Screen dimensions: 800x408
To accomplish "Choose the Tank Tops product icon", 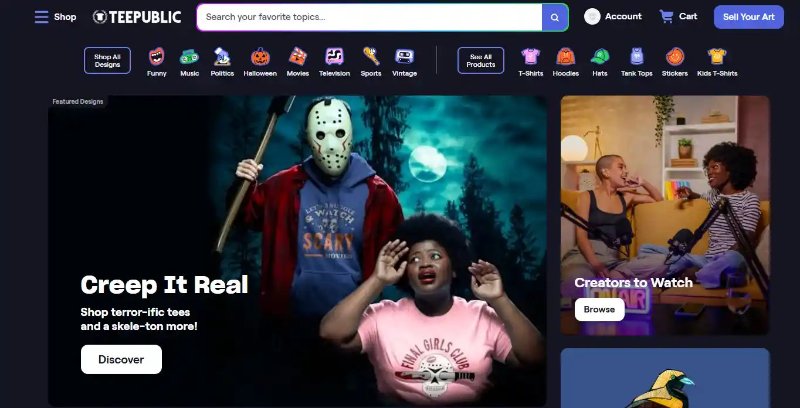I will tap(637, 56).
